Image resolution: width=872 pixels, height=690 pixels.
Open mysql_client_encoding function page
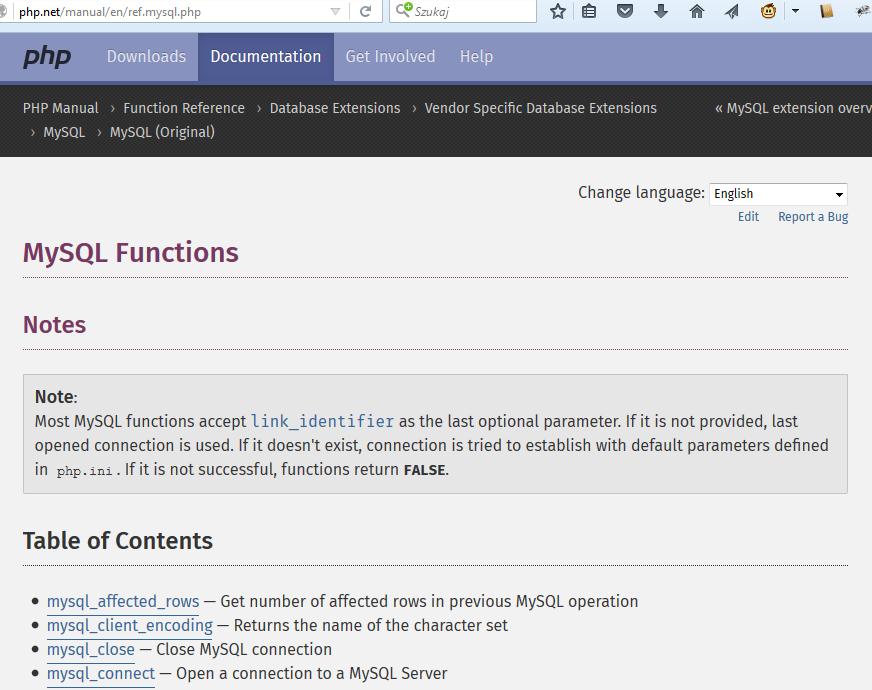[130, 626]
